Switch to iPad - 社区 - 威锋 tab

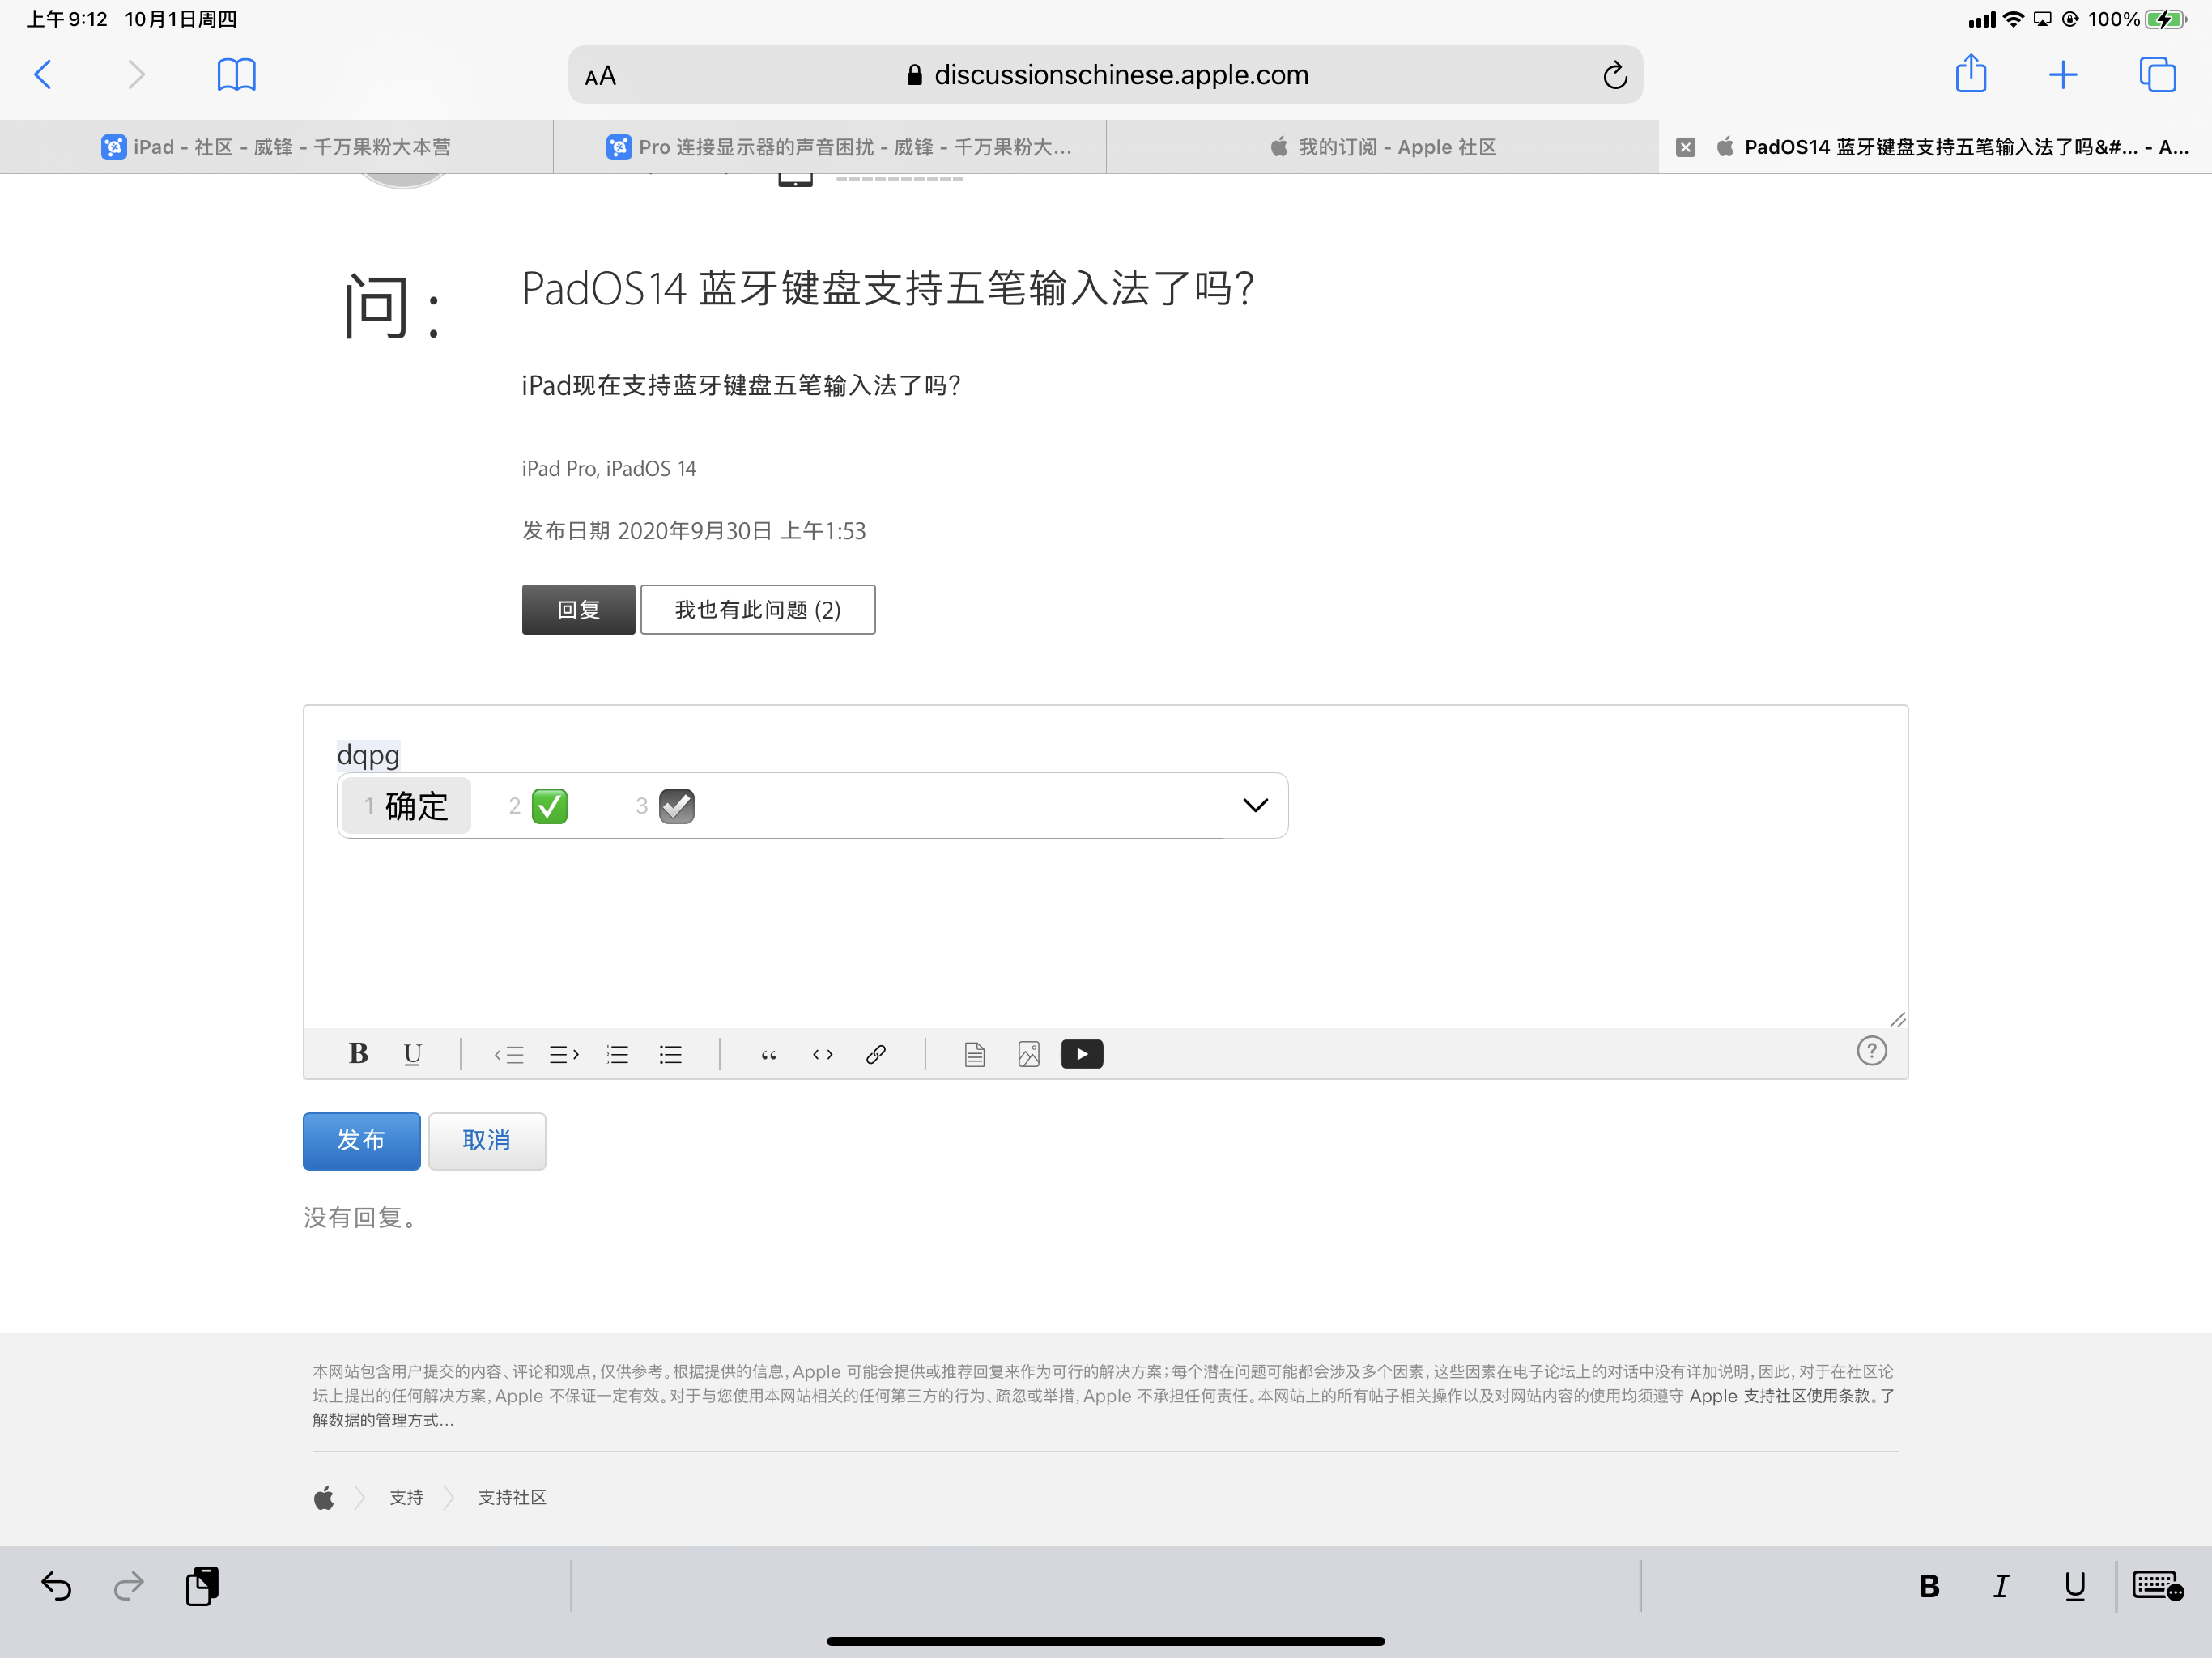[276, 147]
